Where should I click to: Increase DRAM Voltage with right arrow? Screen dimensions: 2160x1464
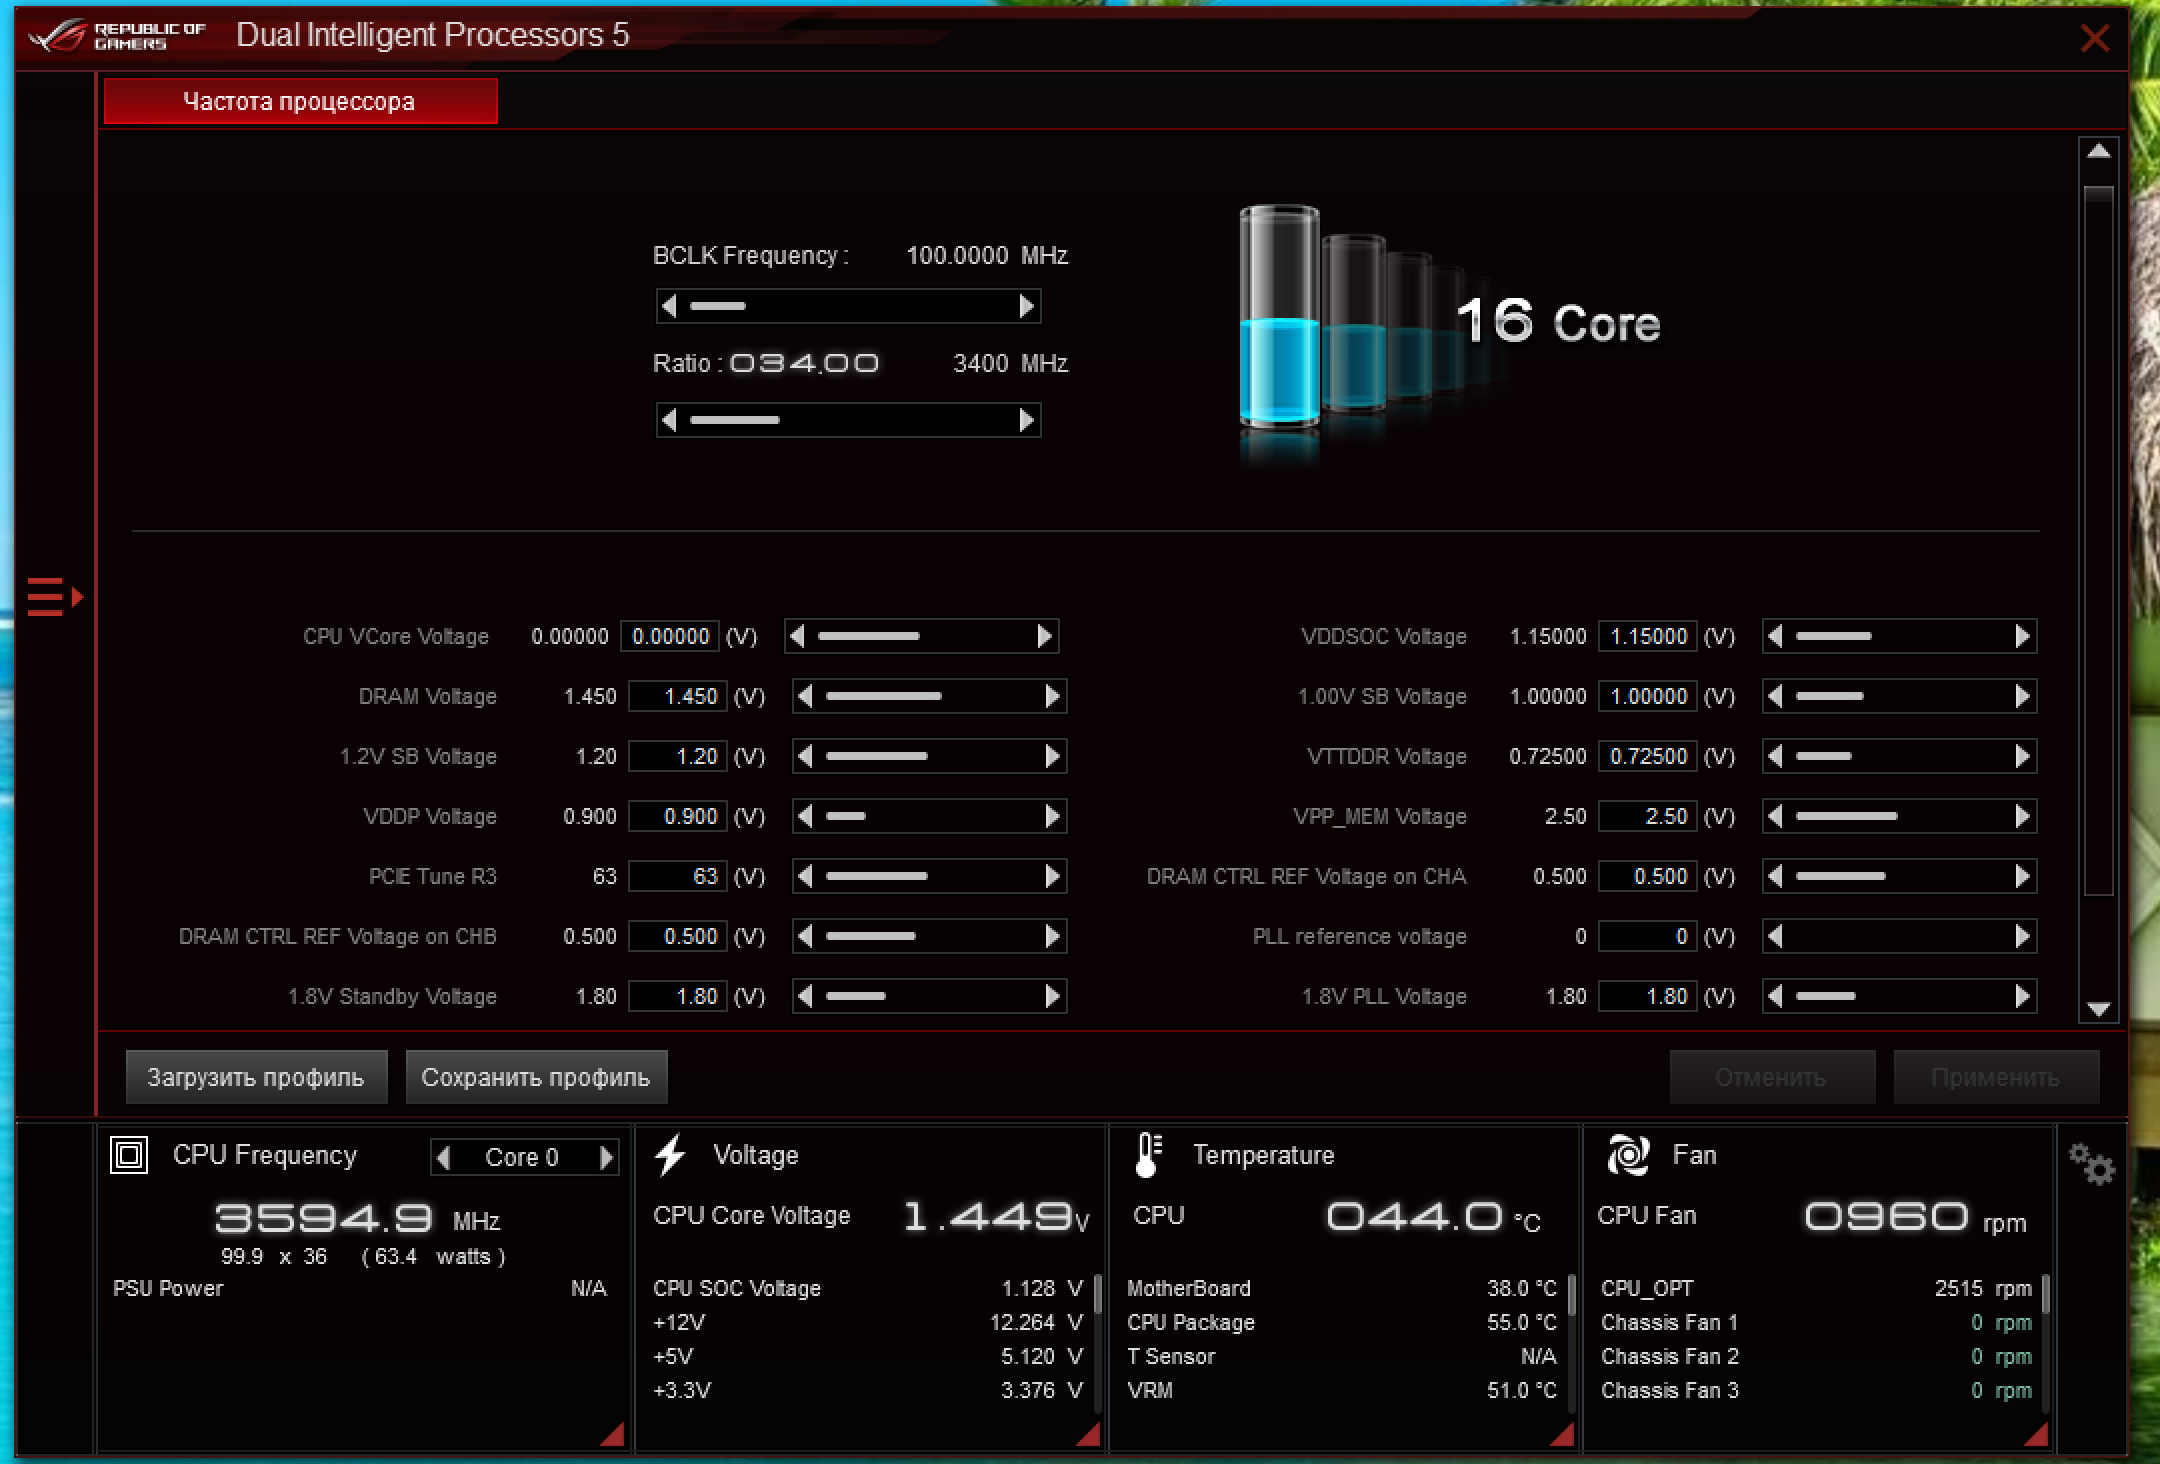click(1052, 696)
